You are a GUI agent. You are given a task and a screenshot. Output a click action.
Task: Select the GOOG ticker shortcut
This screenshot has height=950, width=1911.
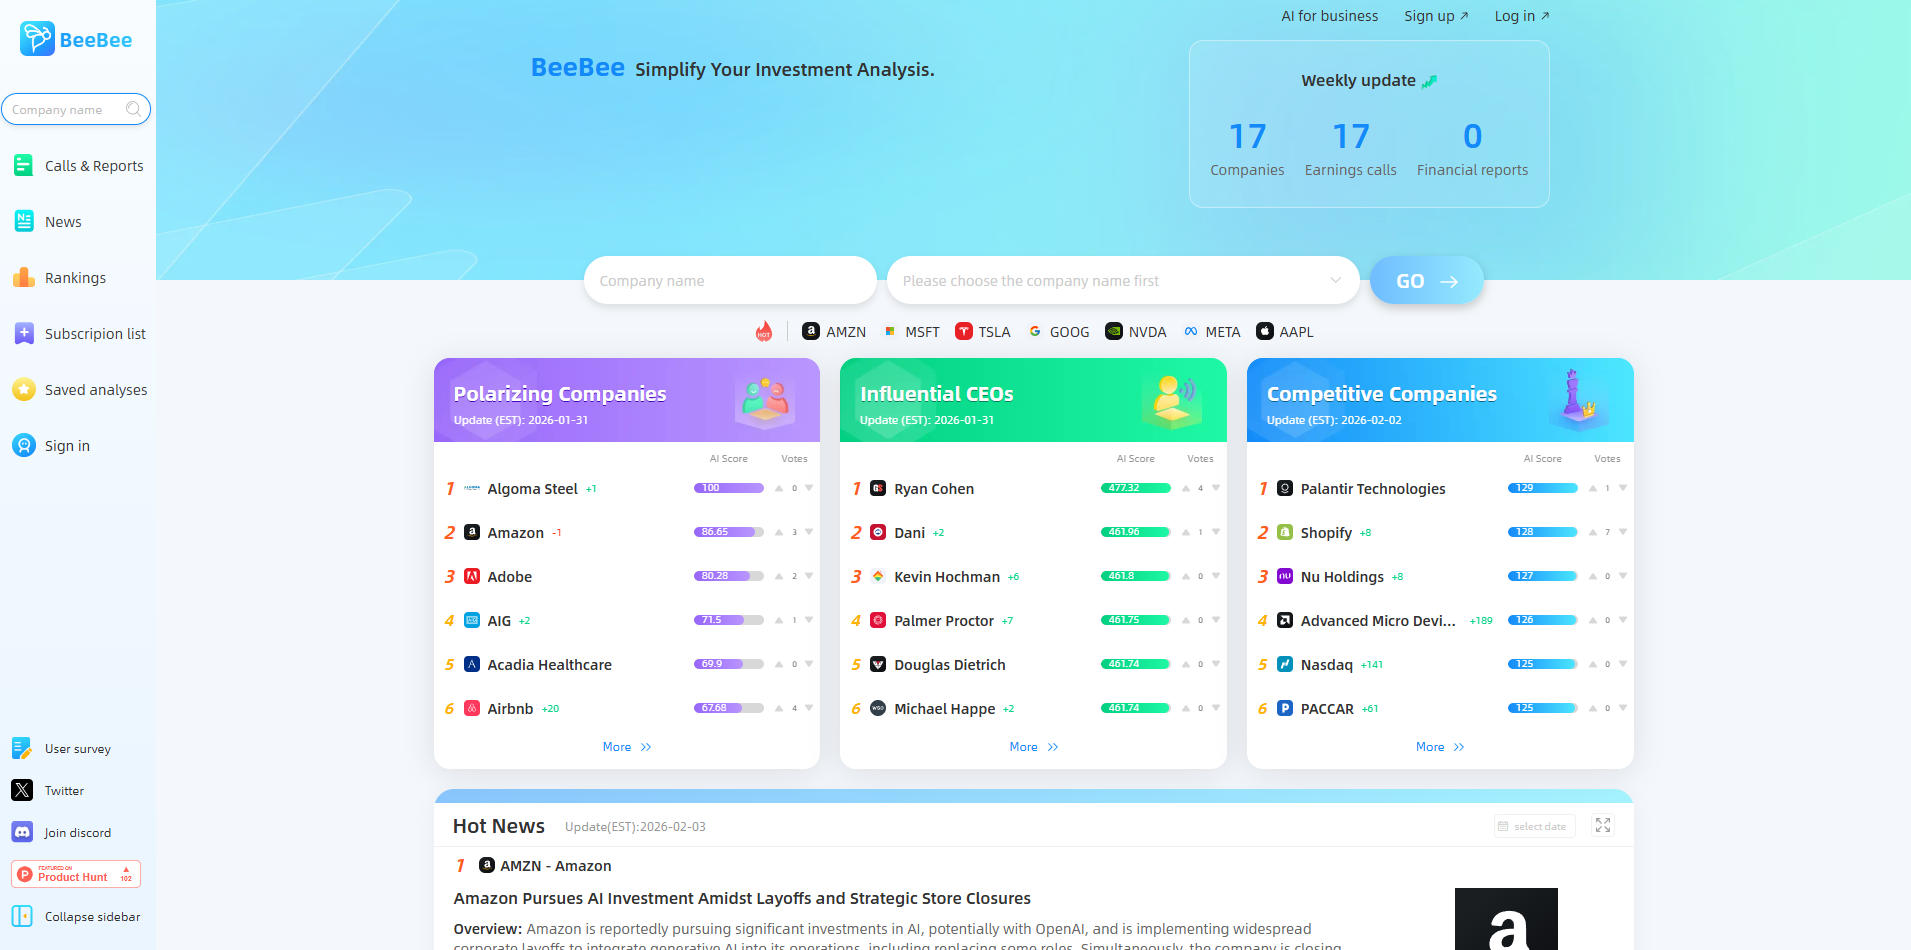pyautogui.click(x=1058, y=331)
